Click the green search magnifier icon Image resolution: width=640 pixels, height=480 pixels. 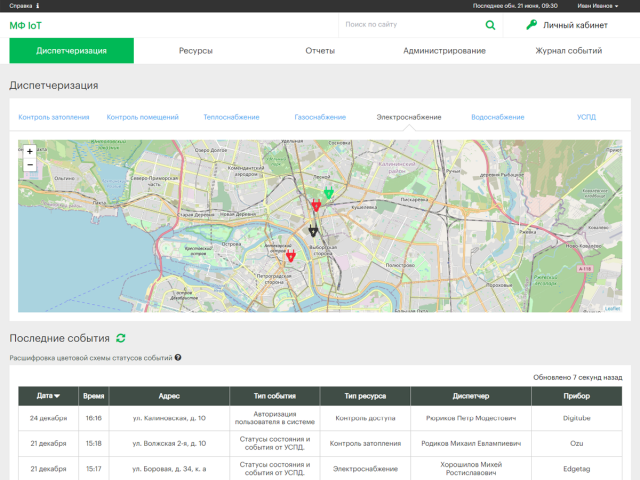[x=490, y=25]
